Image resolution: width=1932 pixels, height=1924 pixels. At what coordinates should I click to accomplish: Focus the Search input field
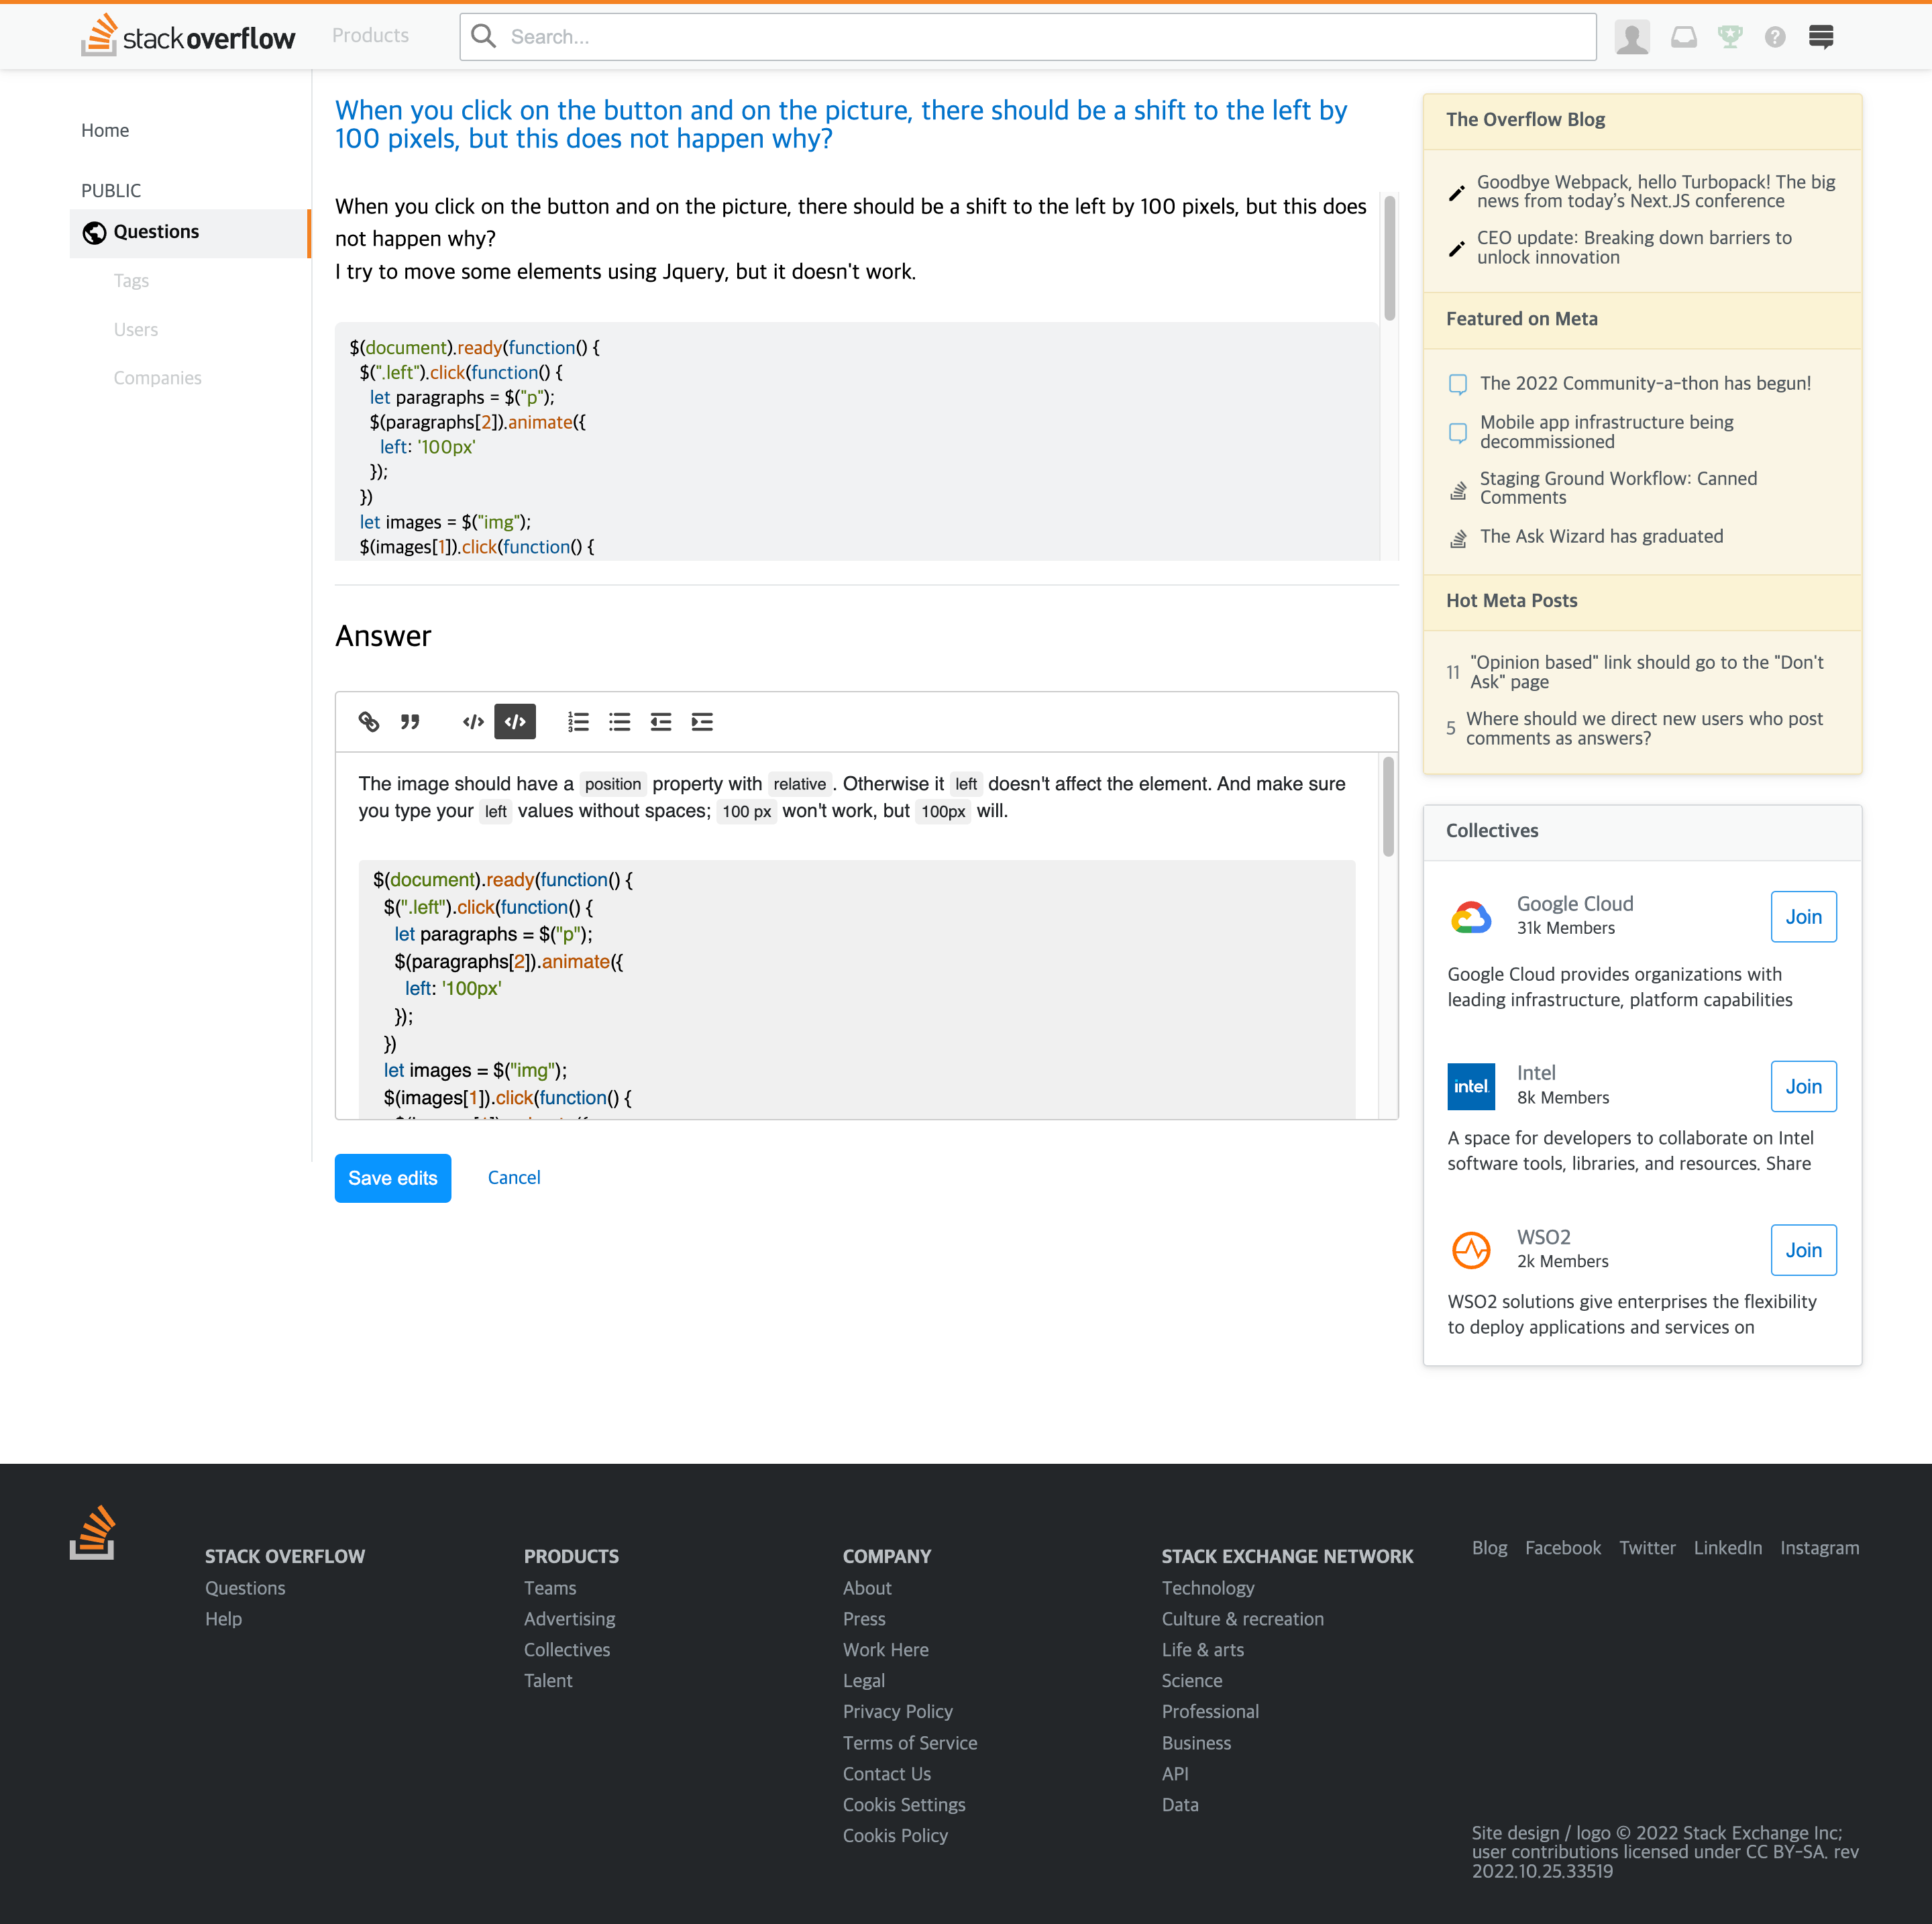1028,37
